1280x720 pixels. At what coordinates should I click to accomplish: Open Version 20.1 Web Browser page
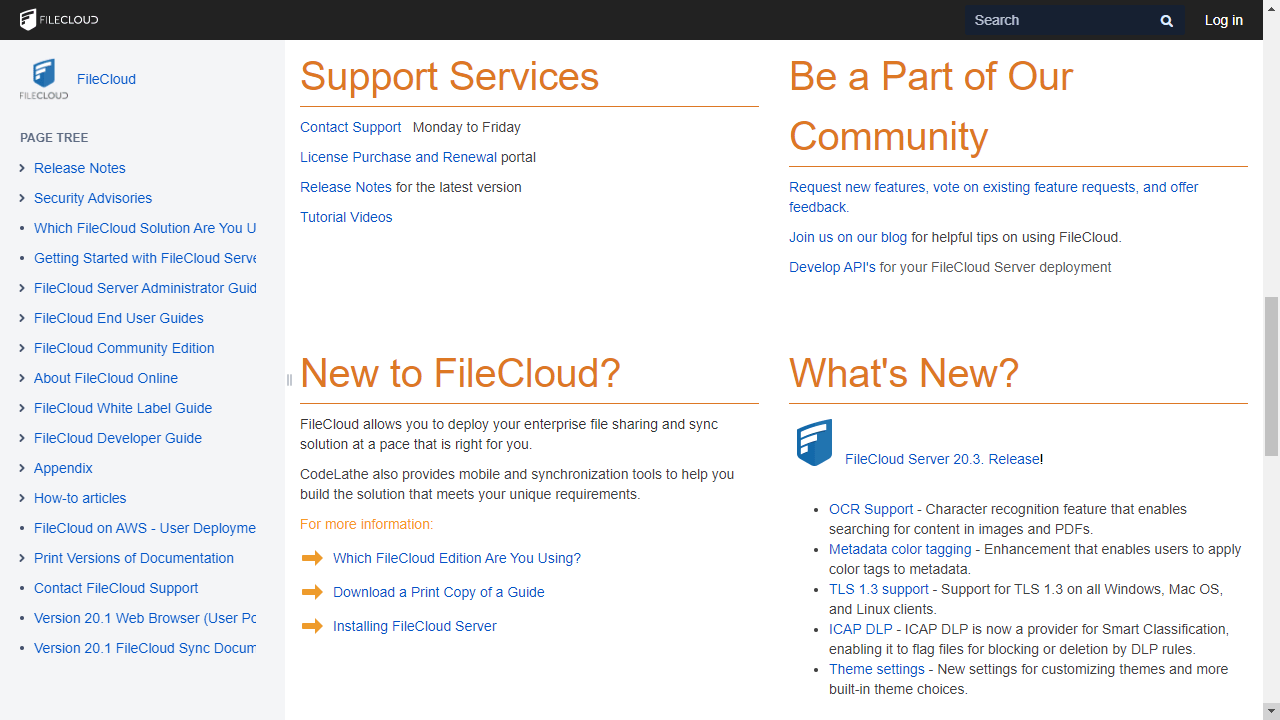point(145,618)
